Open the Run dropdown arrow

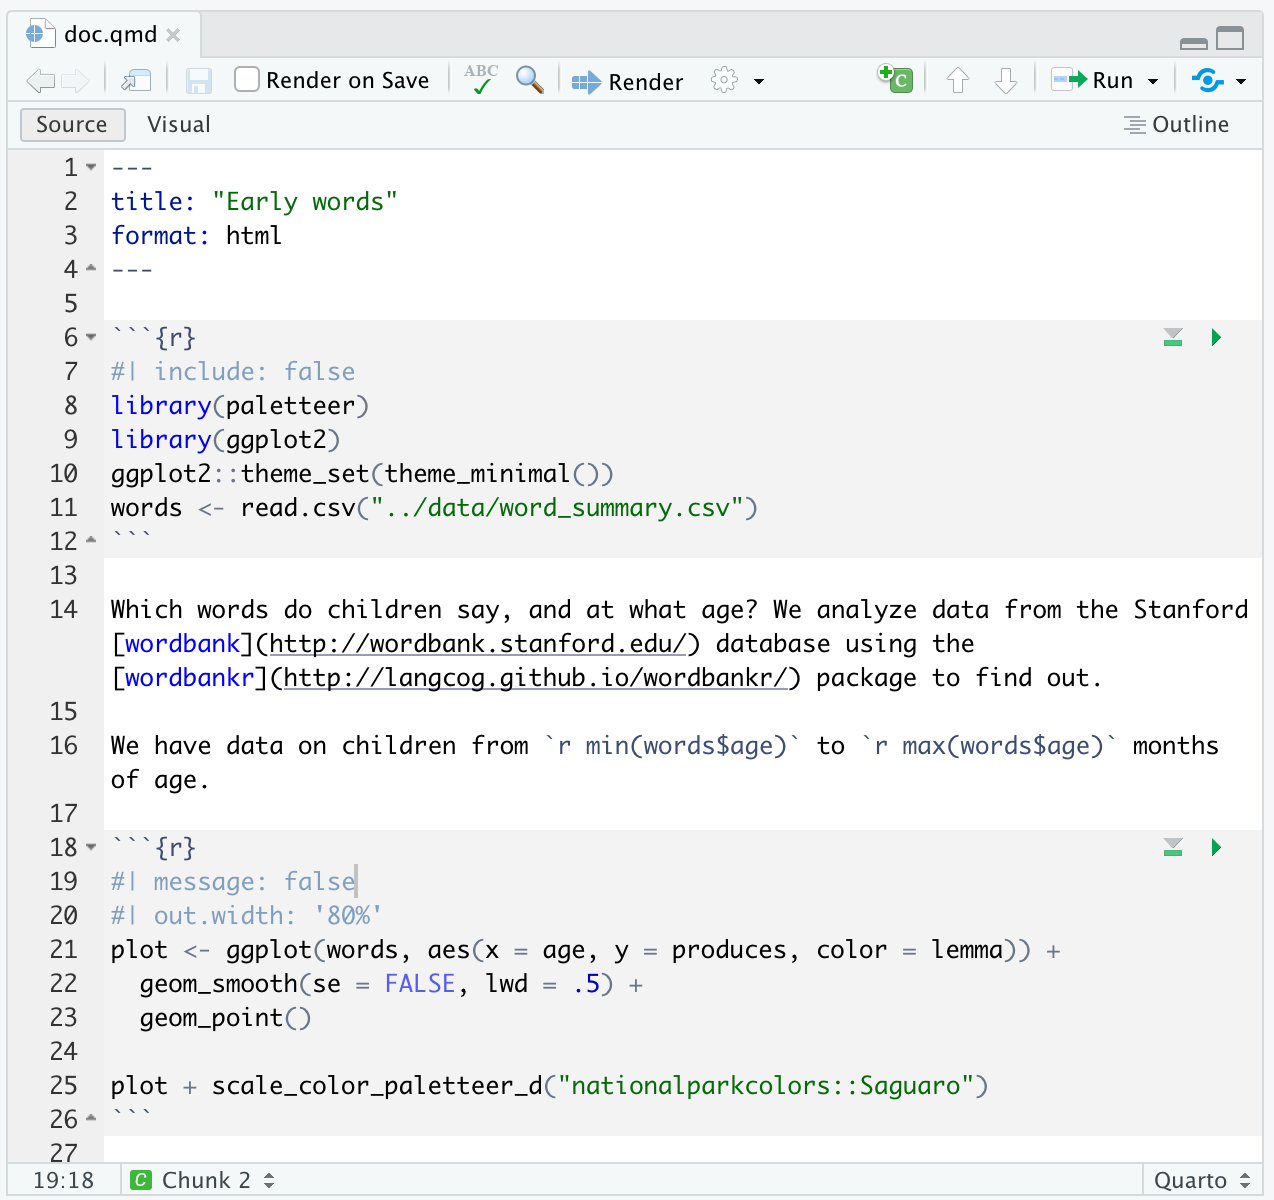(x=1153, y=81)
